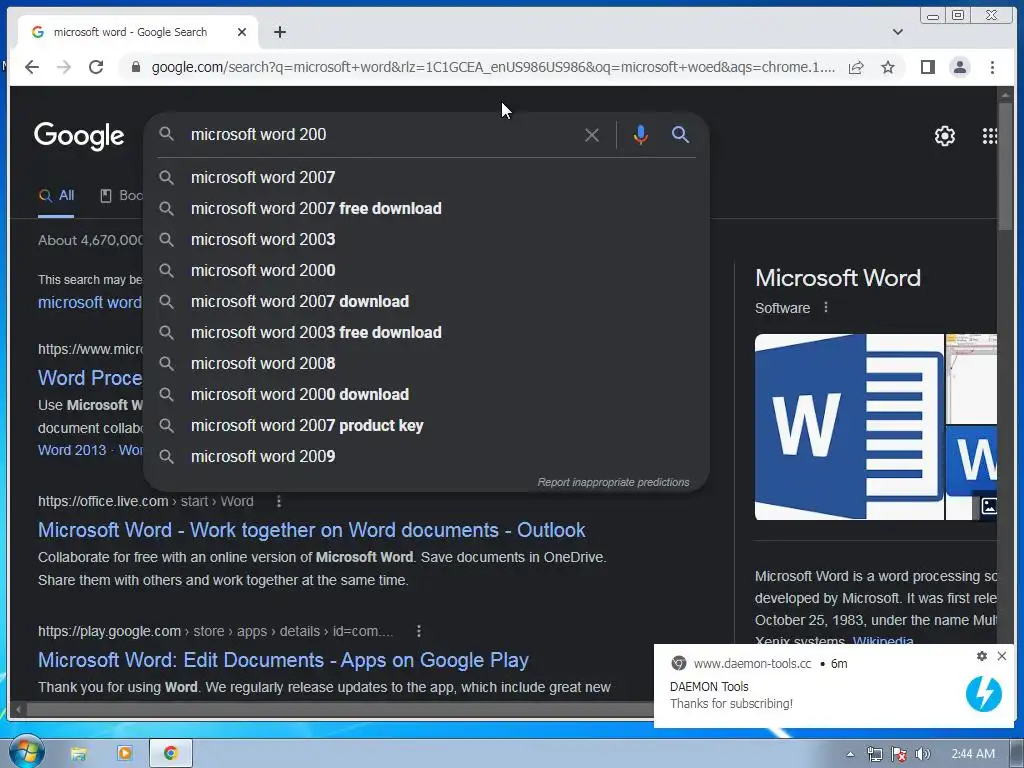Choose suggestion microsoft word 2003 free download
This screenshot has height=768, width=1024.
426,332
